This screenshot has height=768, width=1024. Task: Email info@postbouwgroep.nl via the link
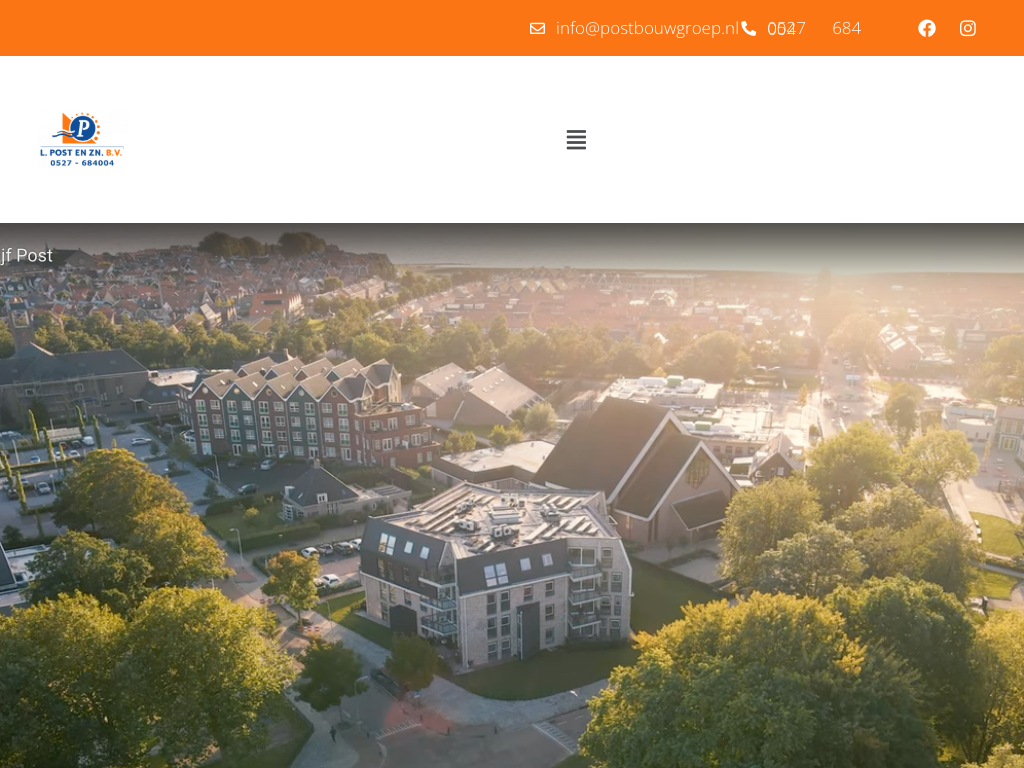647,28
